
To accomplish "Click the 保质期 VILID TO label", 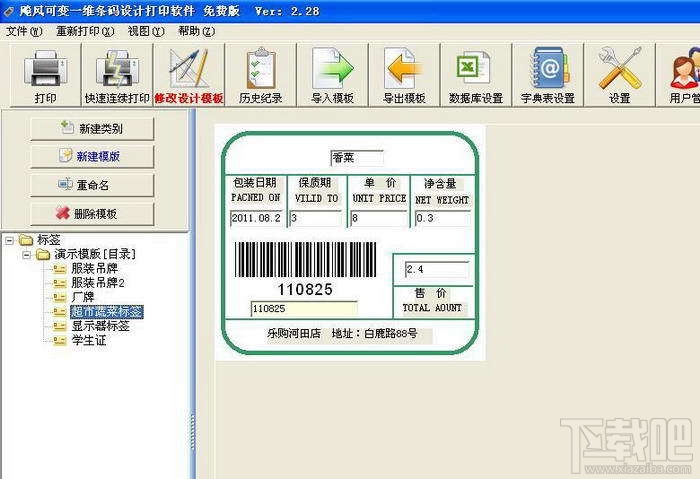I will [x=316, y=190].
